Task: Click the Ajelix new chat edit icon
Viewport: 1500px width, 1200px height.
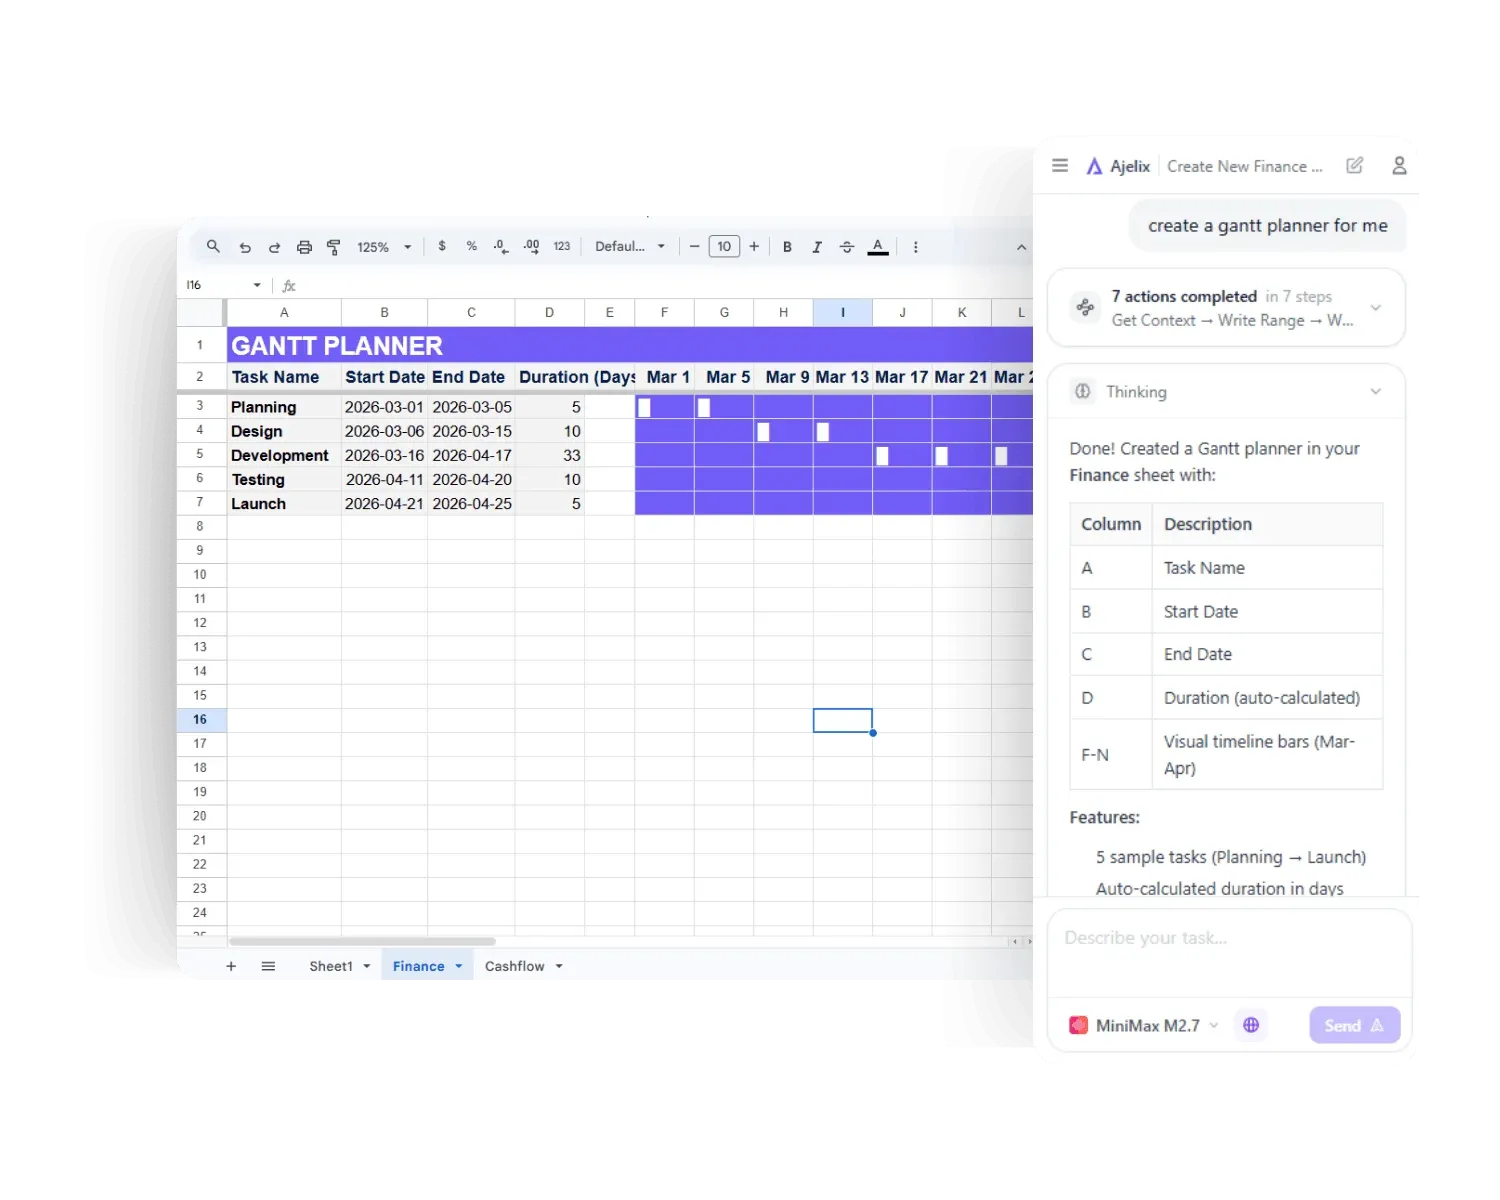Action: (x=1354, y=165)
